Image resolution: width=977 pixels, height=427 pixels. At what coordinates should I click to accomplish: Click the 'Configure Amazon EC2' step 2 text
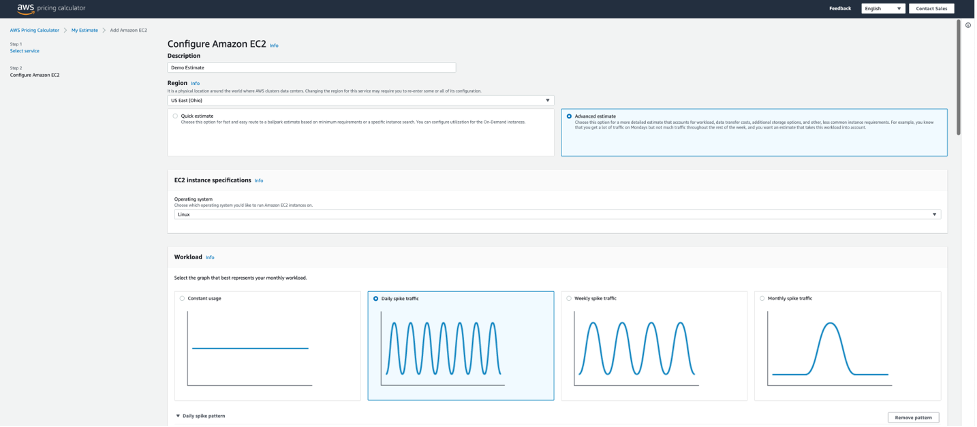[x=35, y=75]
